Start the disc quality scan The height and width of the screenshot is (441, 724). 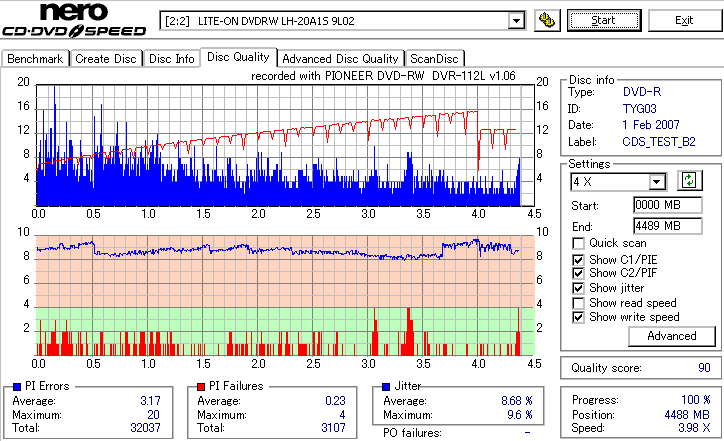[x=604, y=20]
